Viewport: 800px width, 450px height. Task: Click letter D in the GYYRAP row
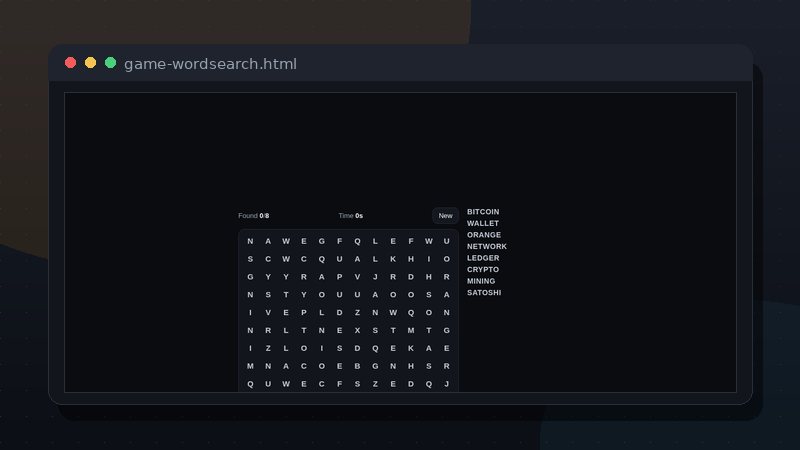[x=411, y=277]
